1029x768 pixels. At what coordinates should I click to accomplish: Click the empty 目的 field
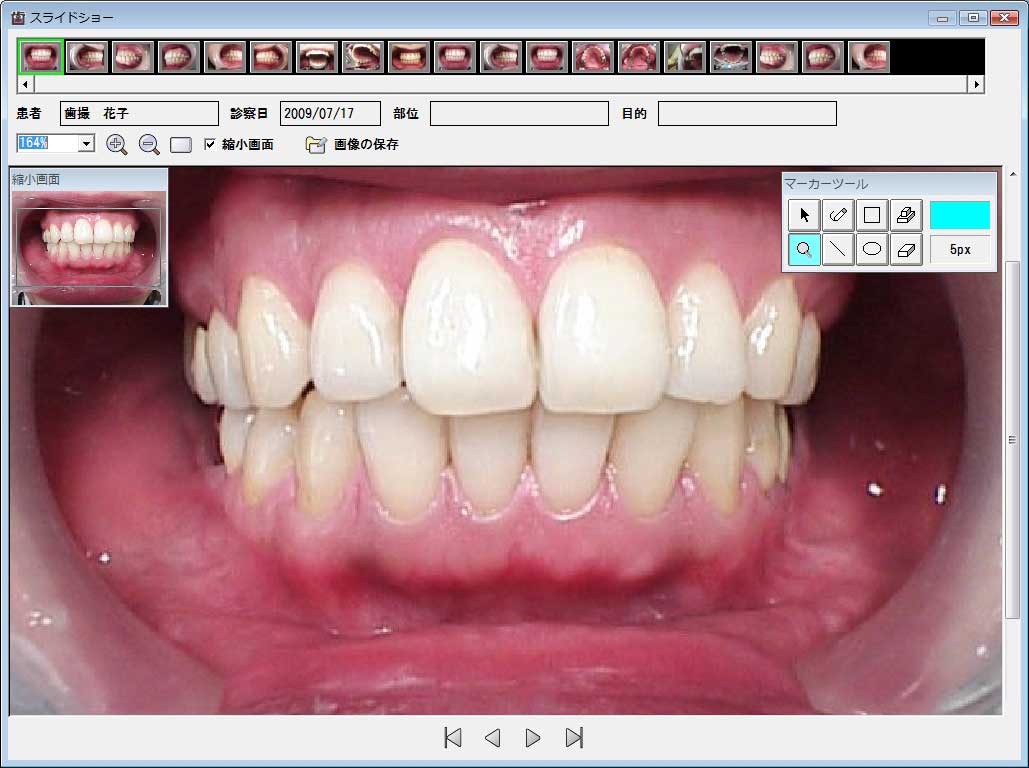coord(747,113)
